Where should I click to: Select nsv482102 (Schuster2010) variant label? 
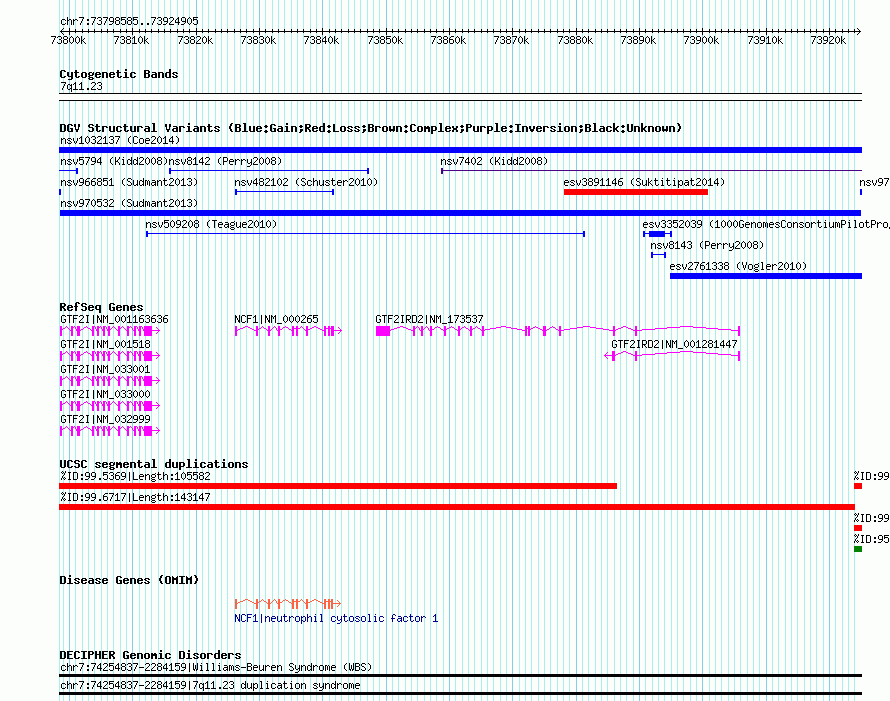tap(306, 182)
